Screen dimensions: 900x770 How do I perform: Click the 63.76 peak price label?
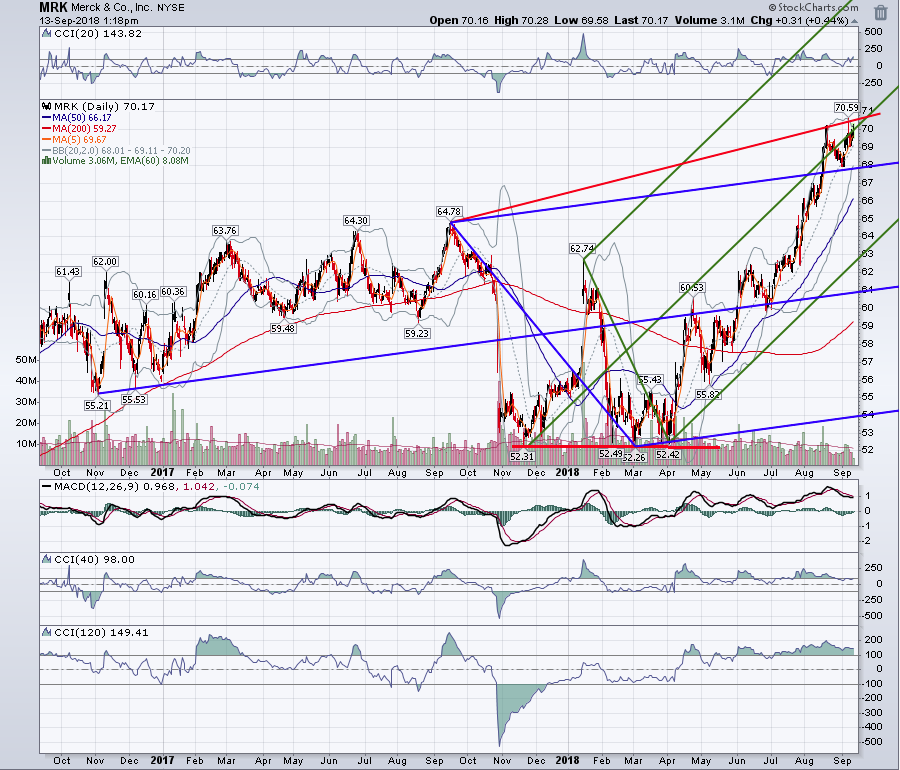click(x=224, y=231)
